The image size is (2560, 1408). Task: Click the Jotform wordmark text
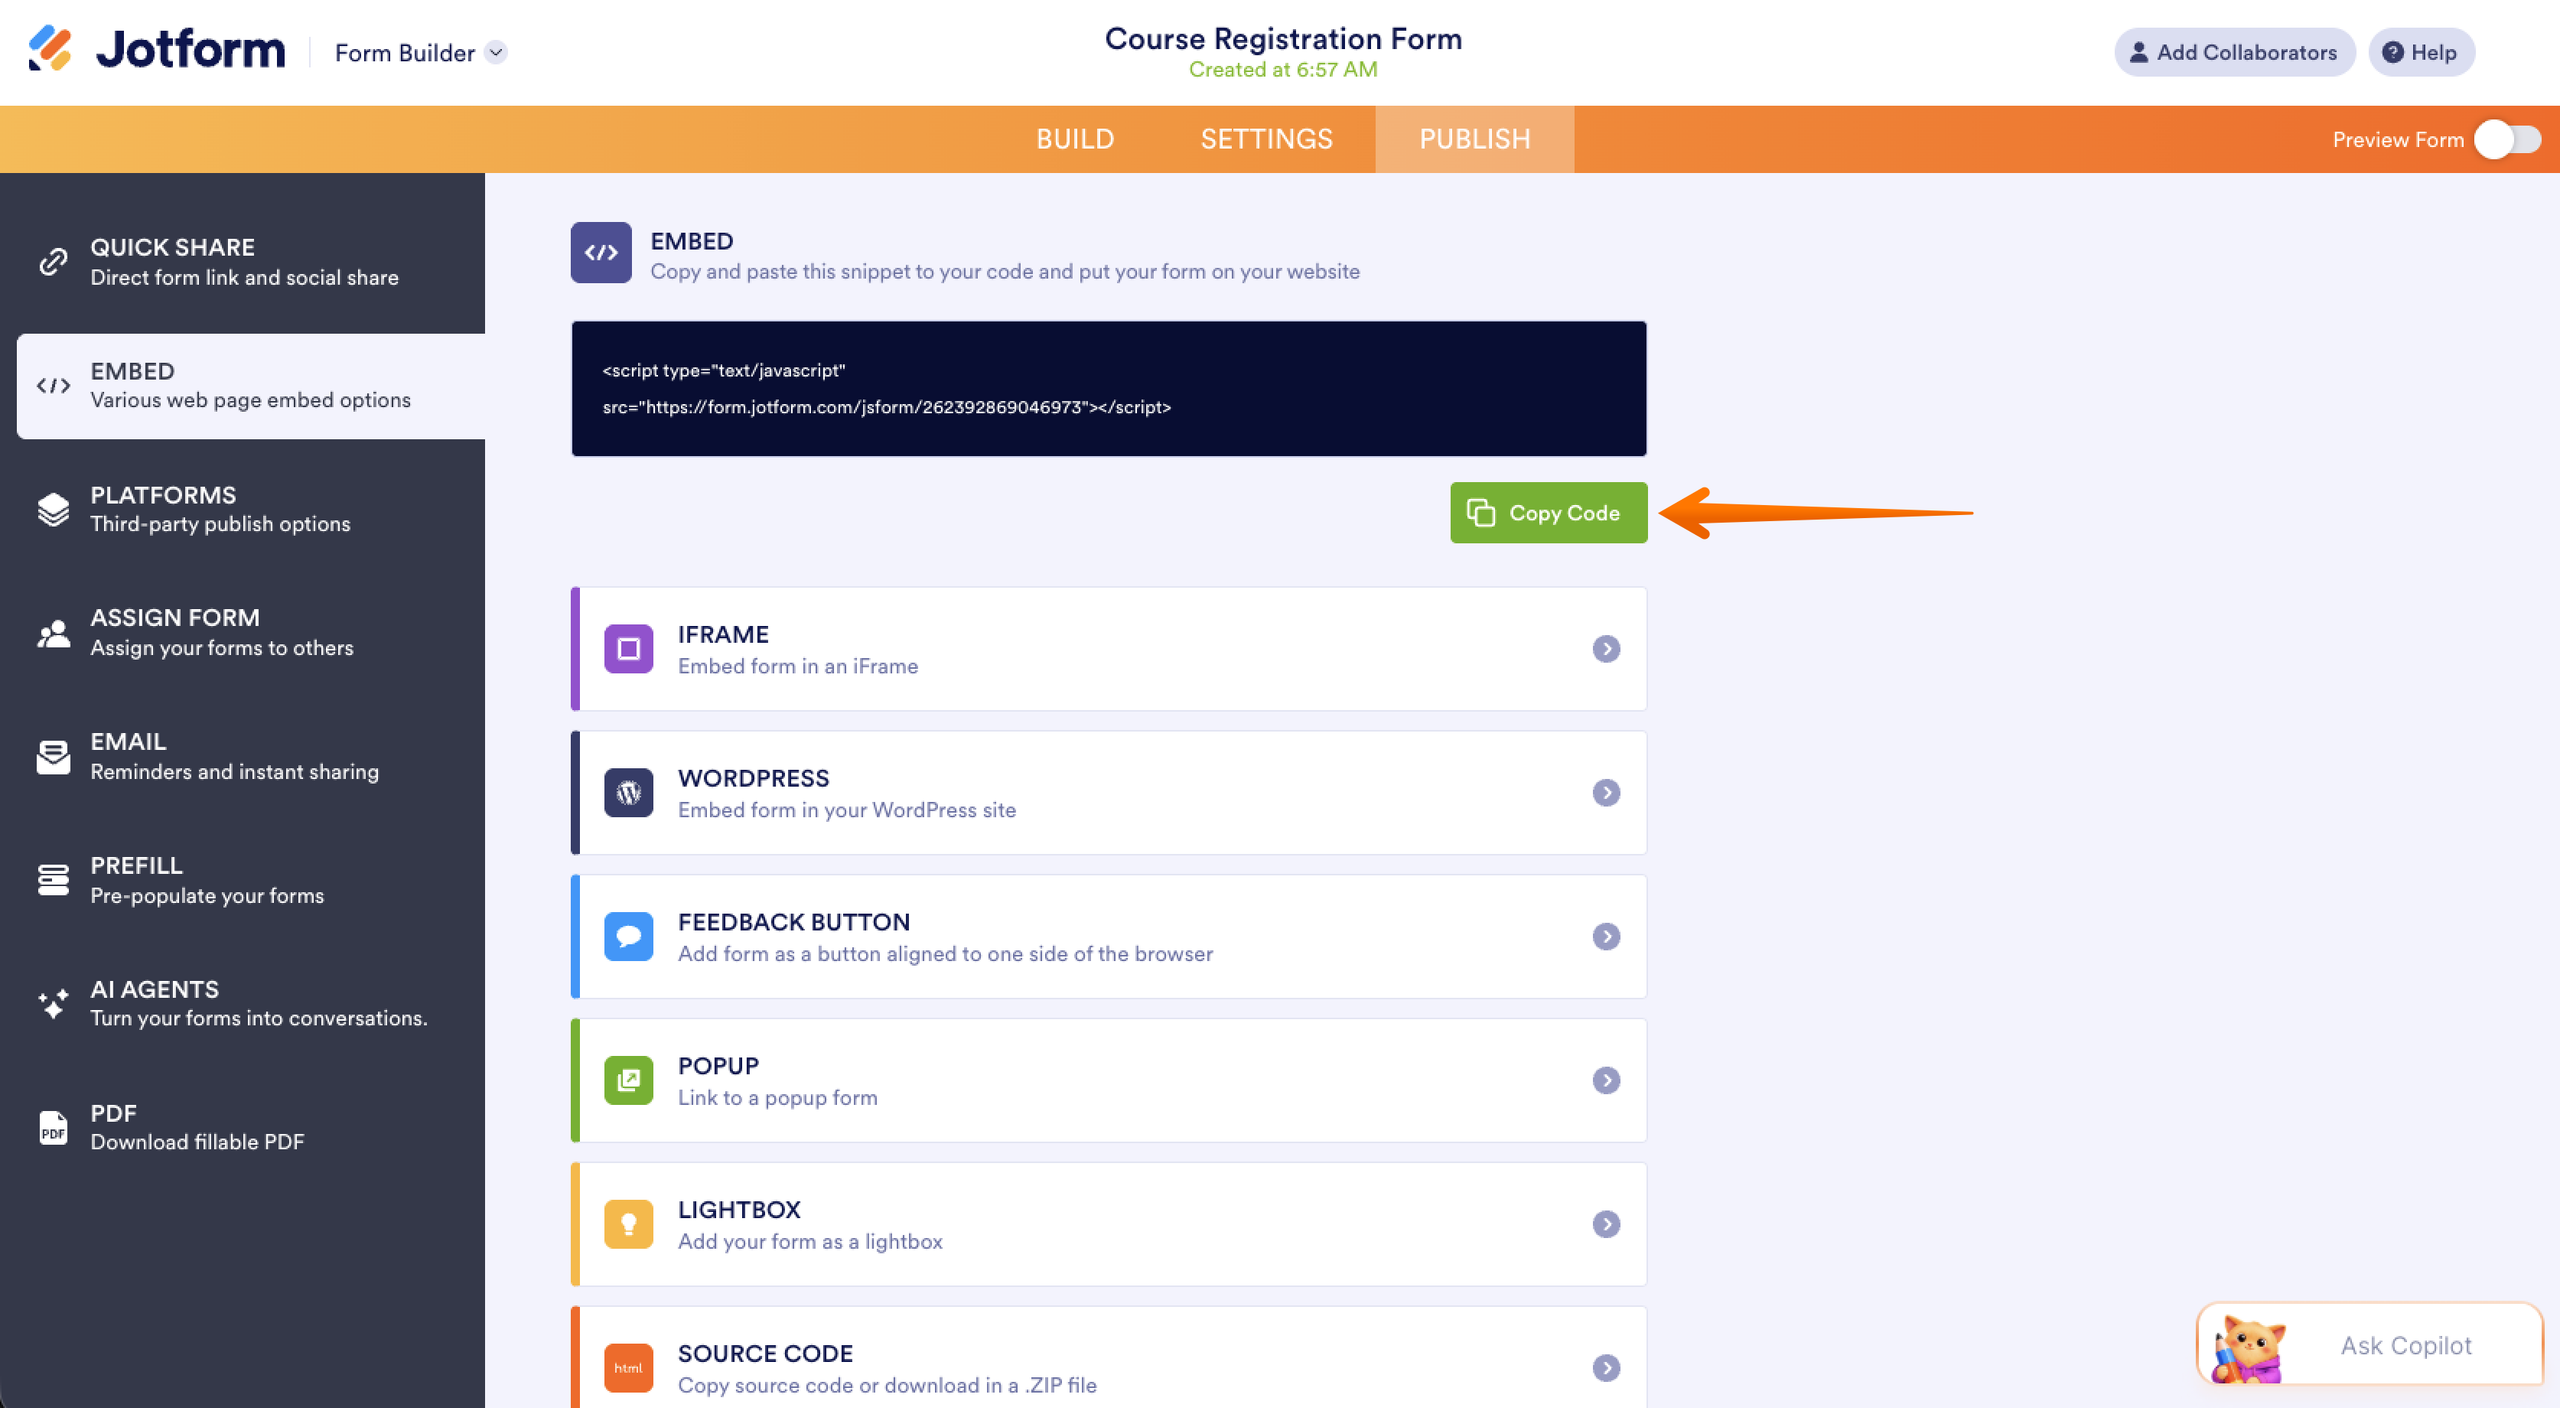pyautogui.click(x=190, y=50)
